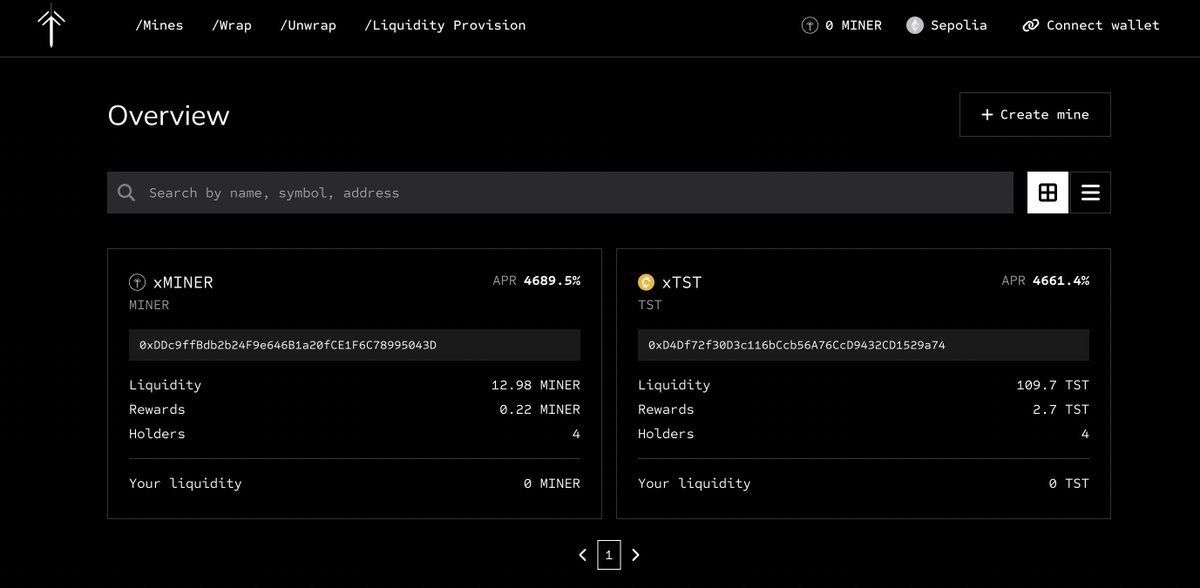Select page 1 in pagination
The height and width of the screenshot is (588, 1200).
point(609,554)
